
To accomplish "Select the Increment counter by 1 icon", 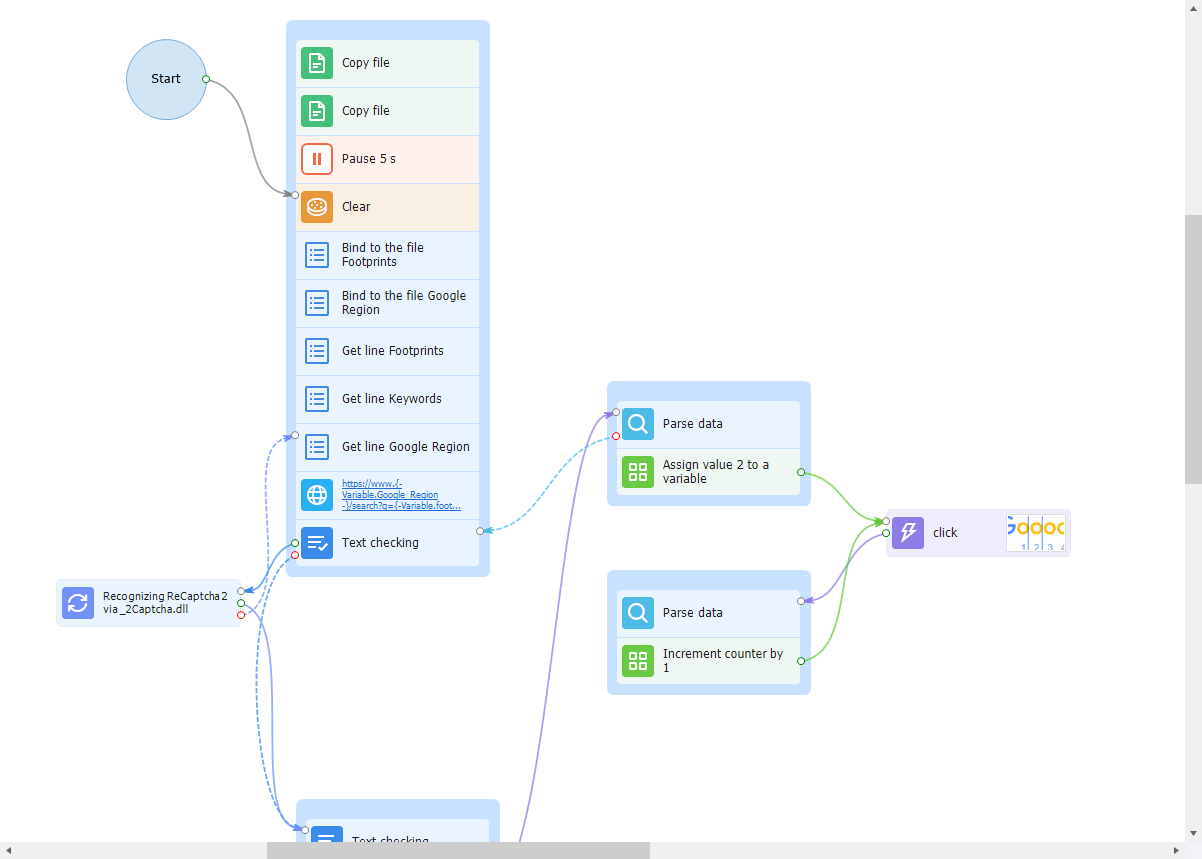I will pyautogui.click(x=638, y=661).
